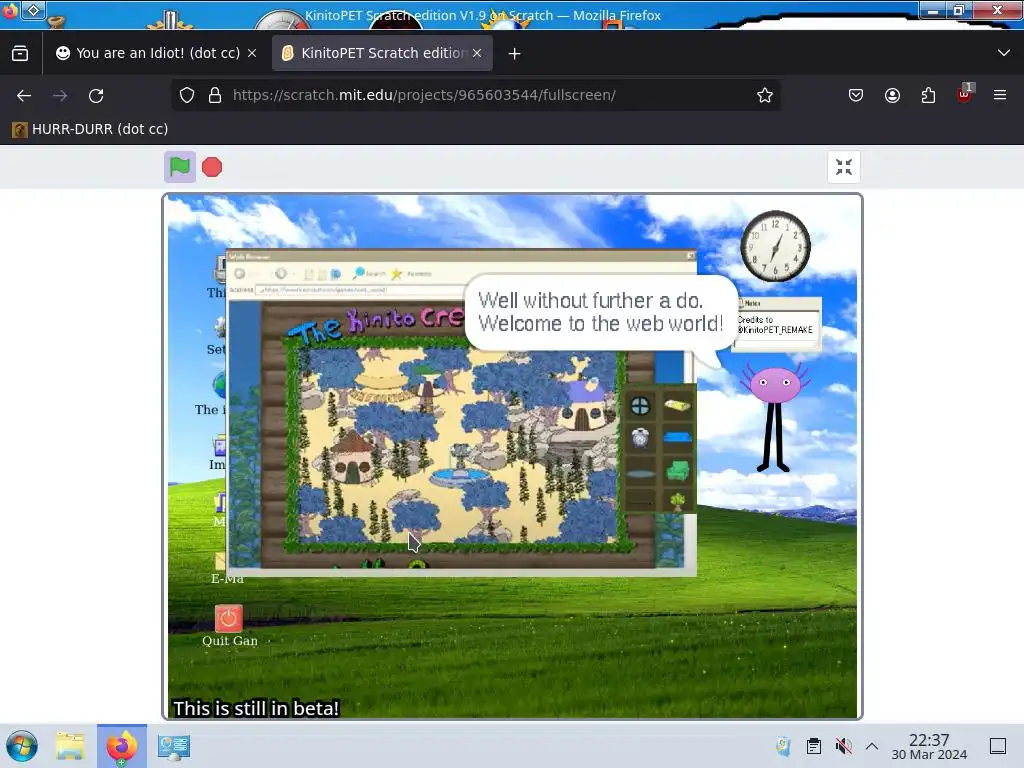Select the small tree item in palette
This screenshot has height=768, width=1024.
678,502
